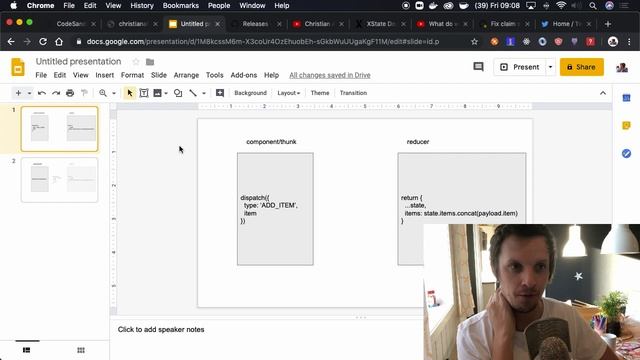The image size is (640, 360).
Task: Click the zoom magnifier tool
Action: click(103, 93)
